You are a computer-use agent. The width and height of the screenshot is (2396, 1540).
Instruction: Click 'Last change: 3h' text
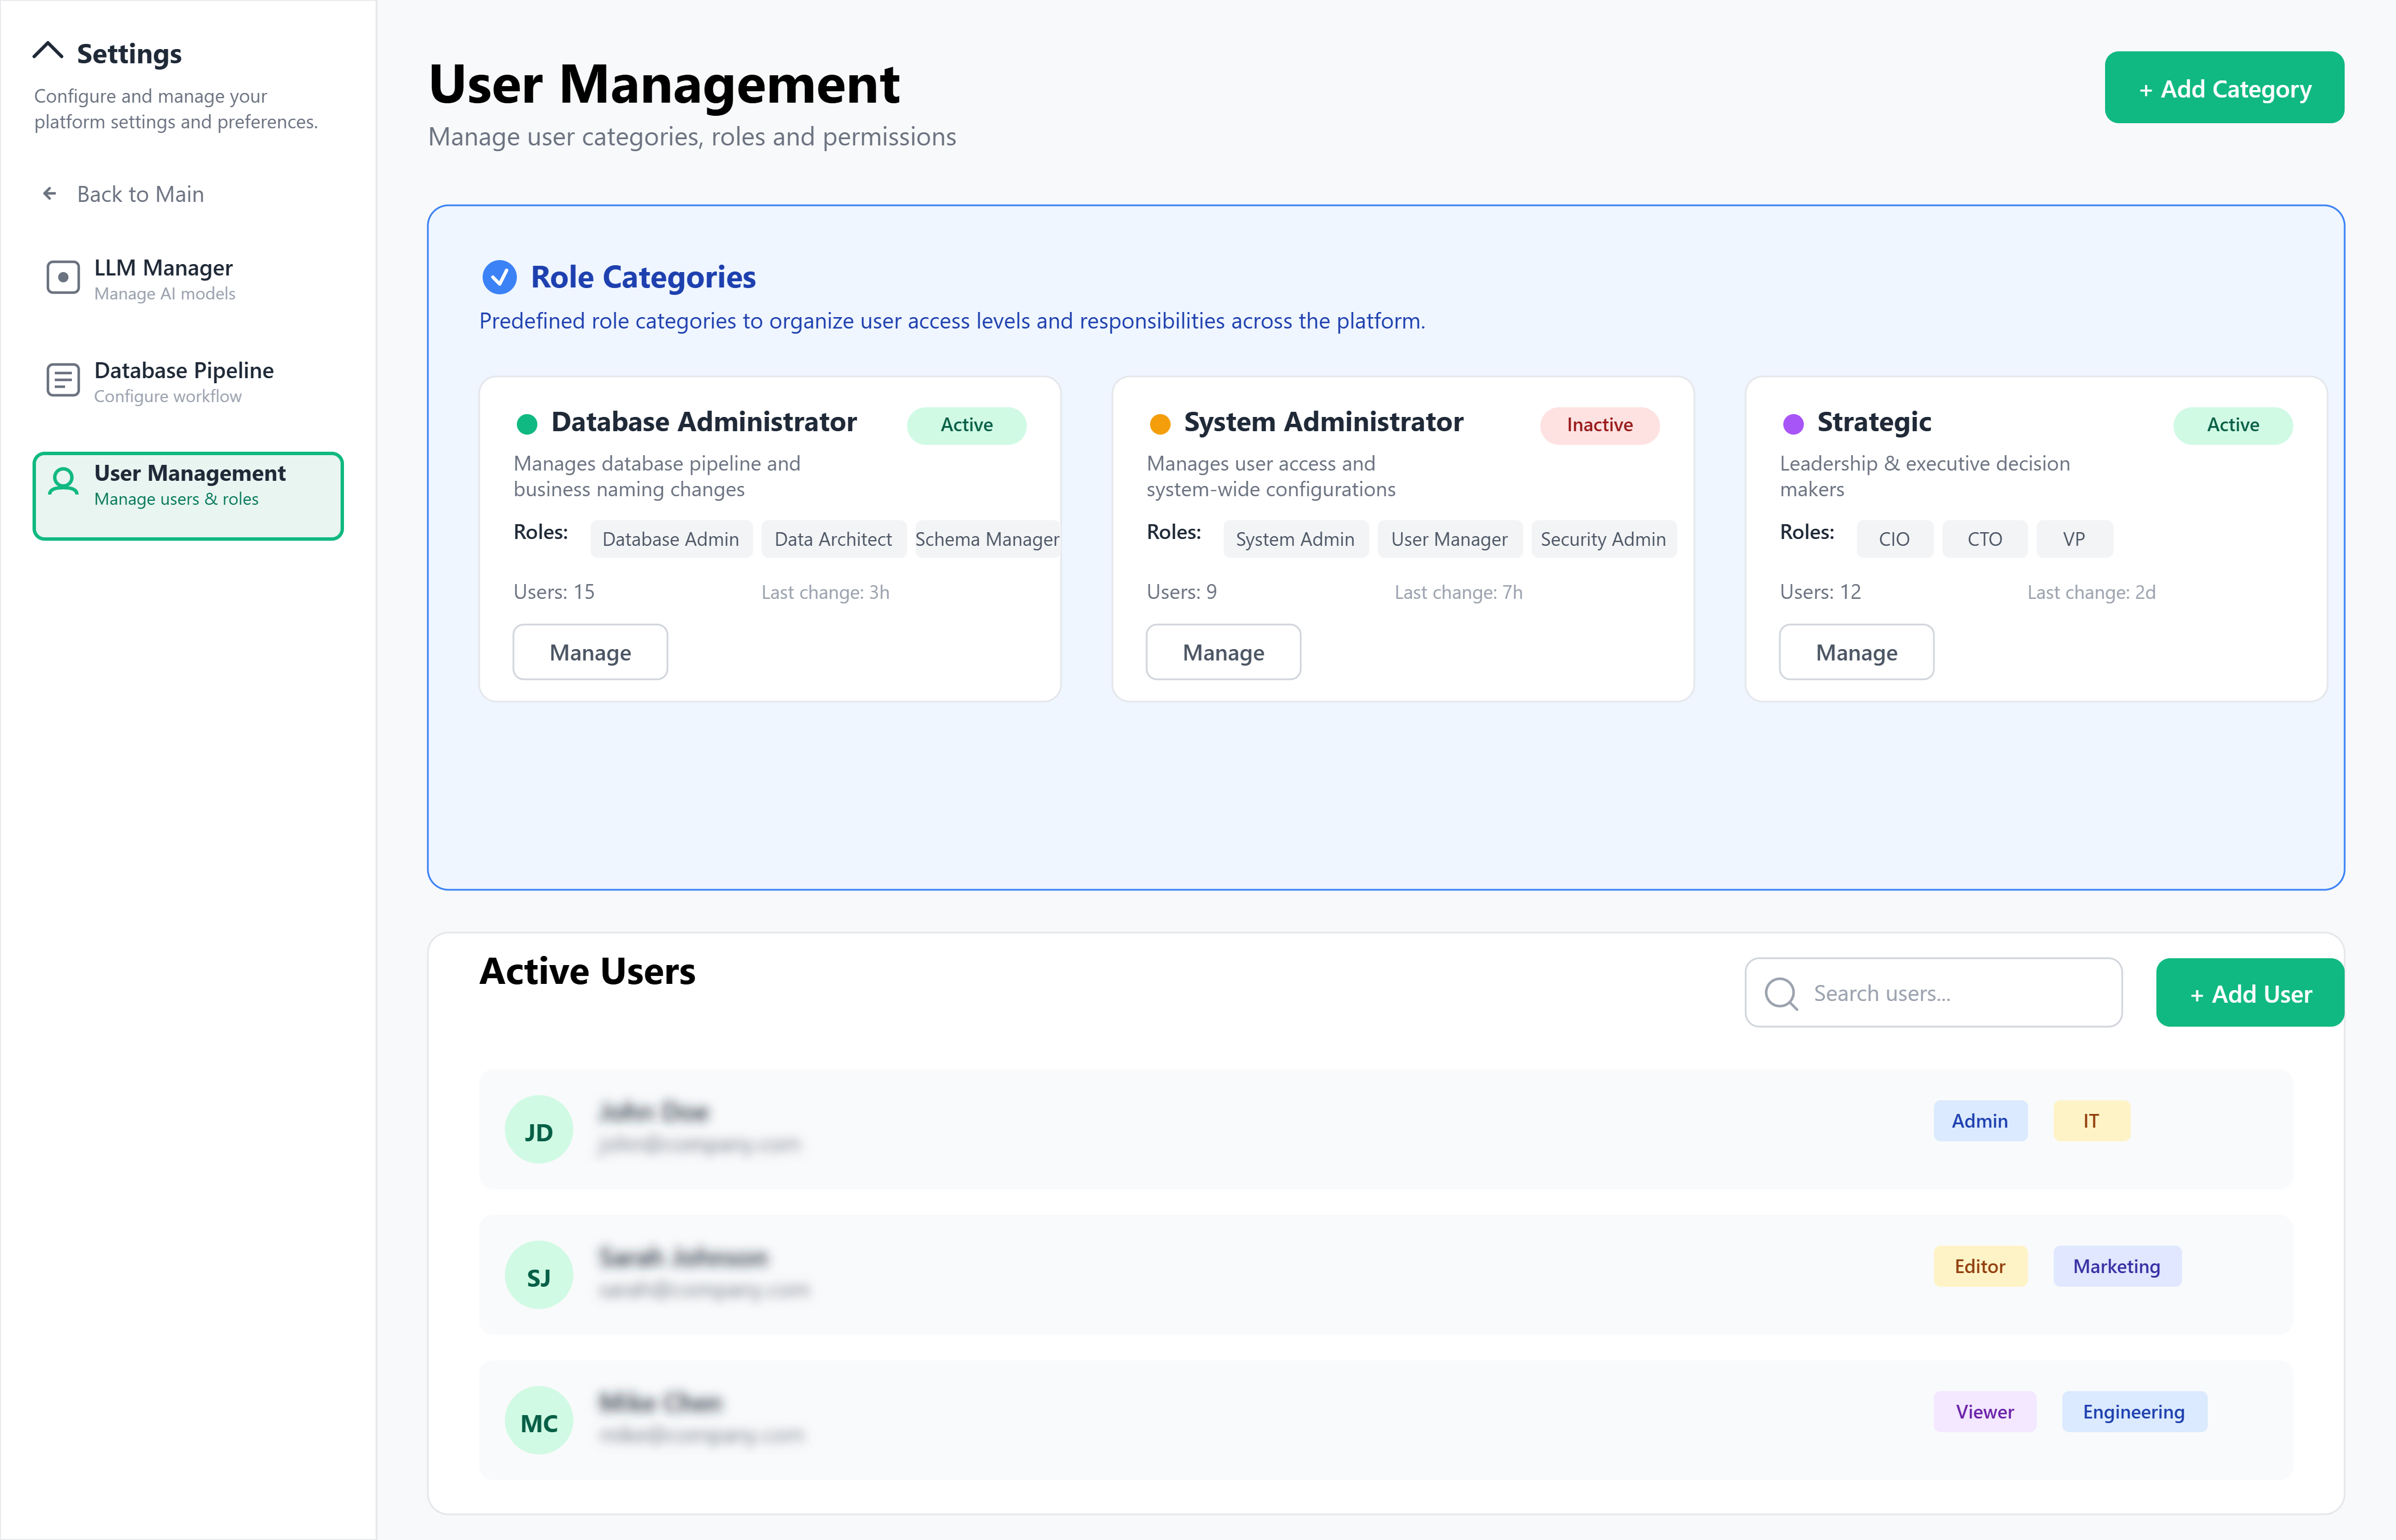pos(825,593)
